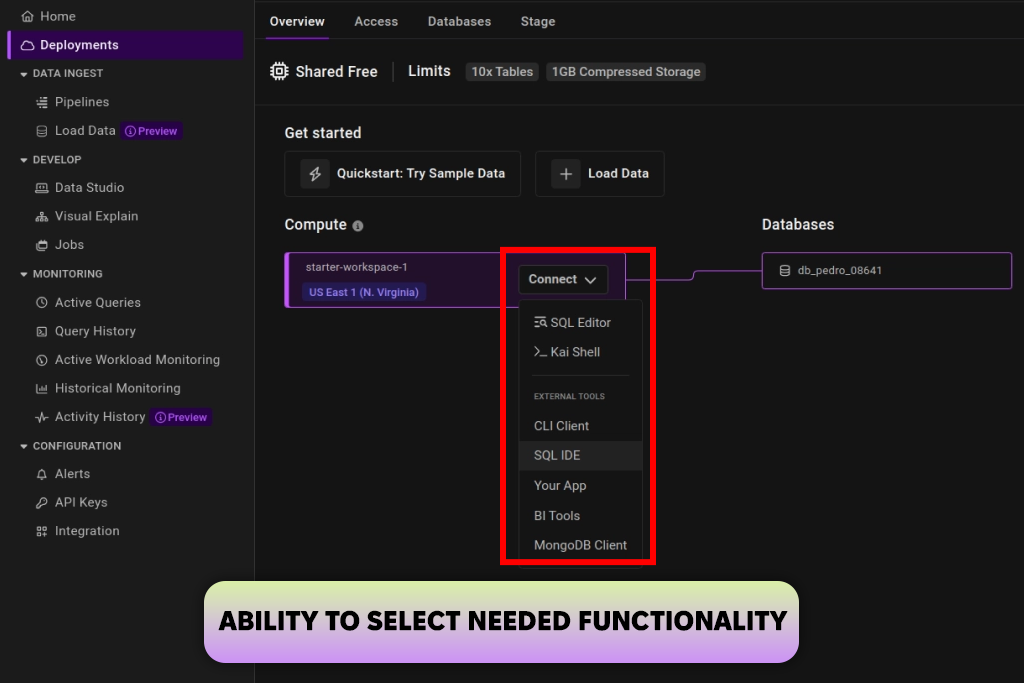Image resolution: width=1024 pixels, height=683 pixels.
Task: Choose SQL Editor from Connect menu
Action: (580, 322)
